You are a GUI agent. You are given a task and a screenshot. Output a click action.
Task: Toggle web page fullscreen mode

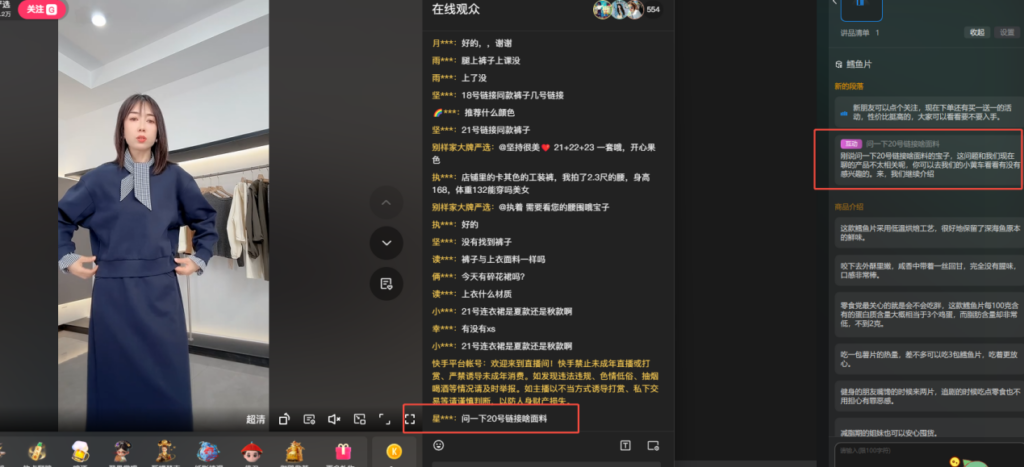[385, 419]
